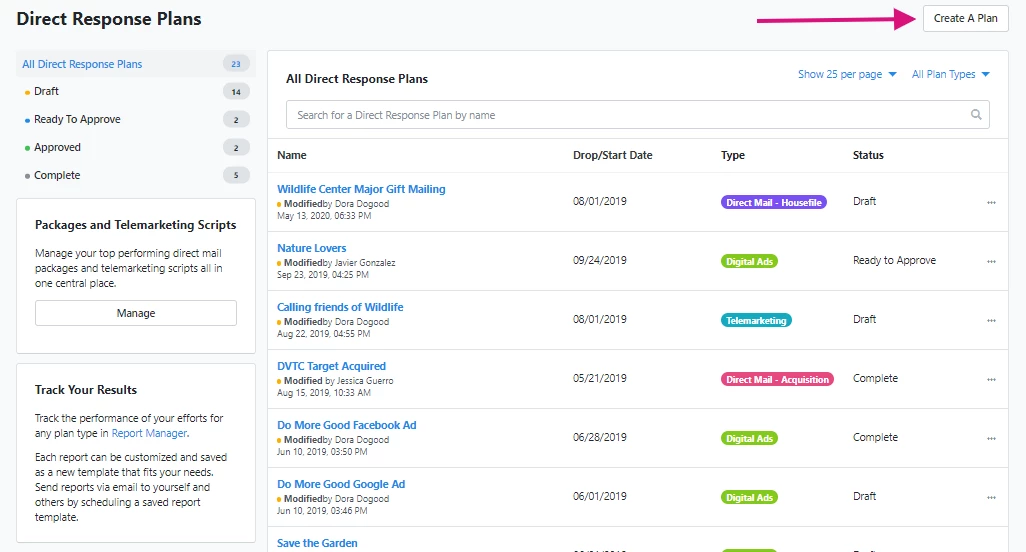Click the Manage packages button
Screen dimensions: 1026x552
tap(135, 313)
